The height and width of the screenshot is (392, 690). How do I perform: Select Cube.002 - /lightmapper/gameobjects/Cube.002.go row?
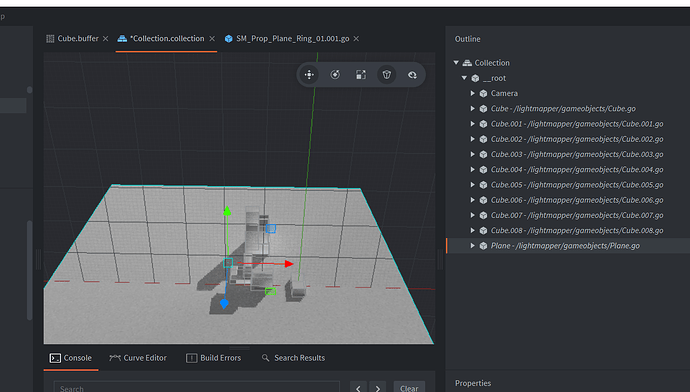[x=568, y=139]
